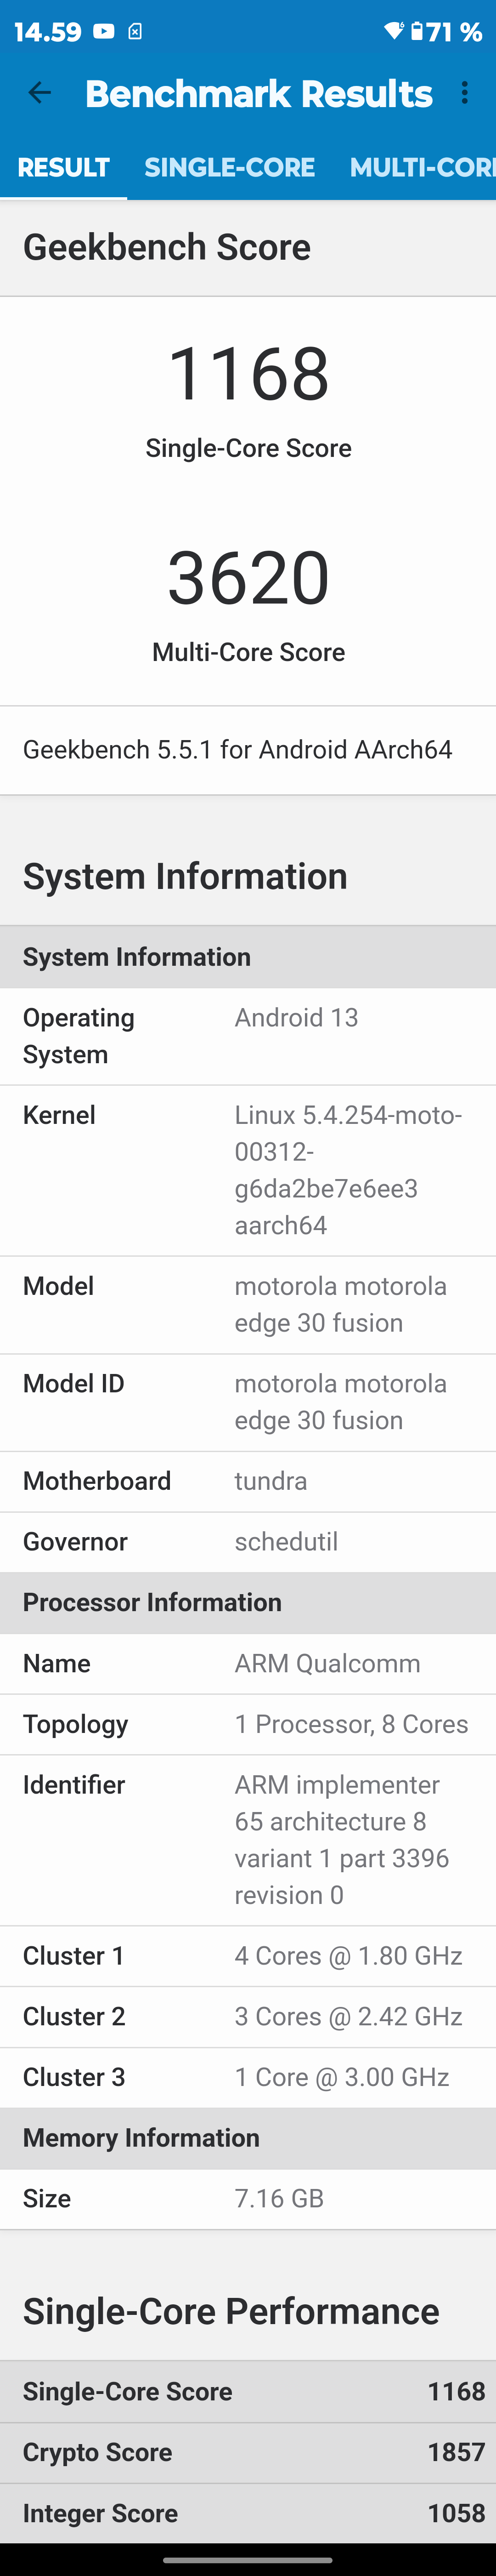The height and width of the screenshot is (2576, 496).
Task: Switch to the RESULT tab
Action: point(63,167)
